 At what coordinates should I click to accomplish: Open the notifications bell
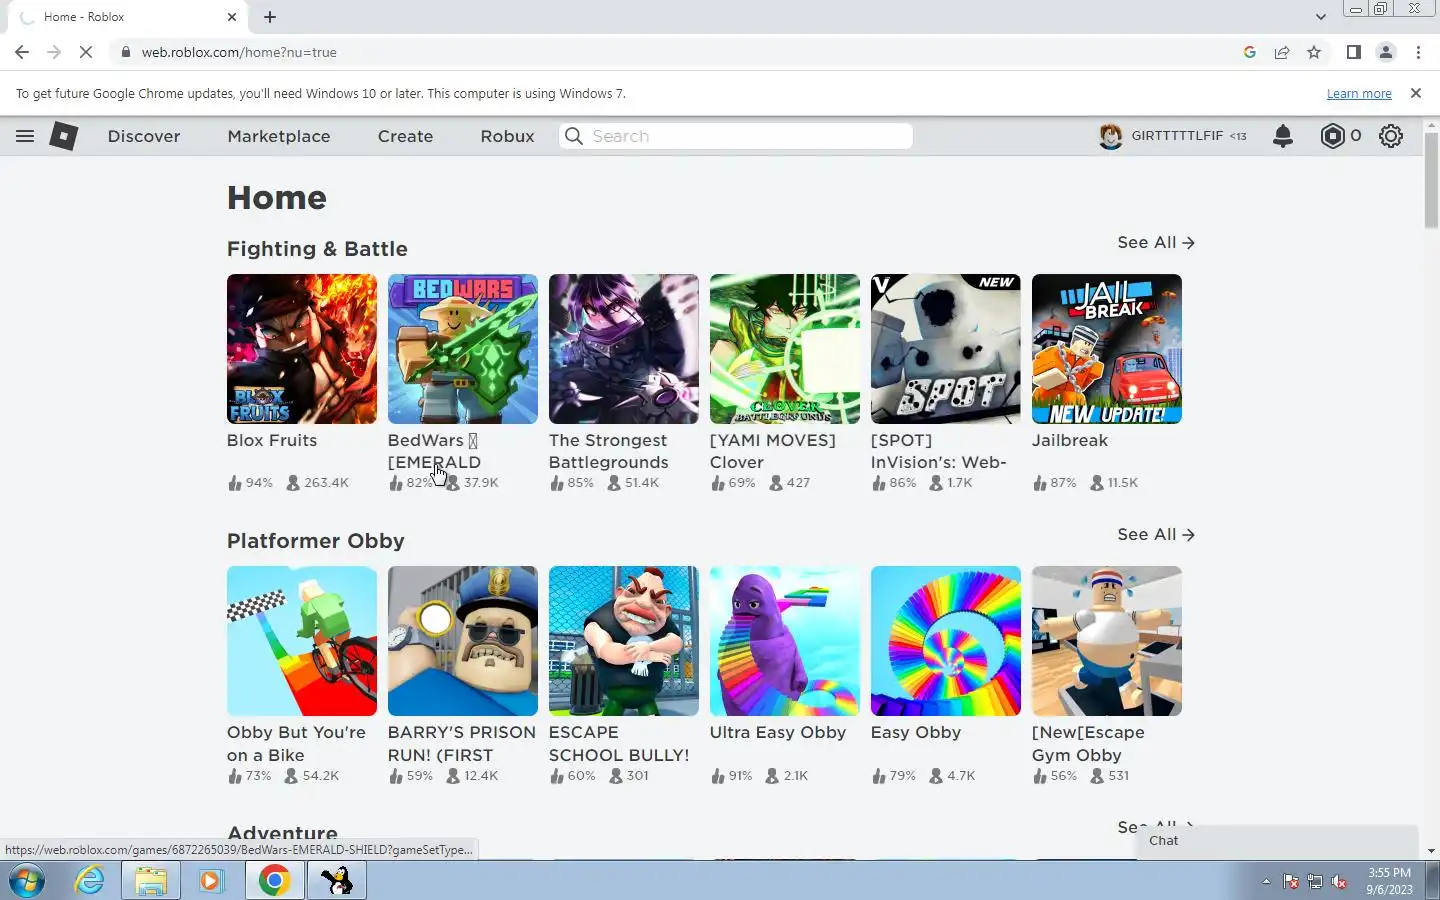[x=1283, y=136]
